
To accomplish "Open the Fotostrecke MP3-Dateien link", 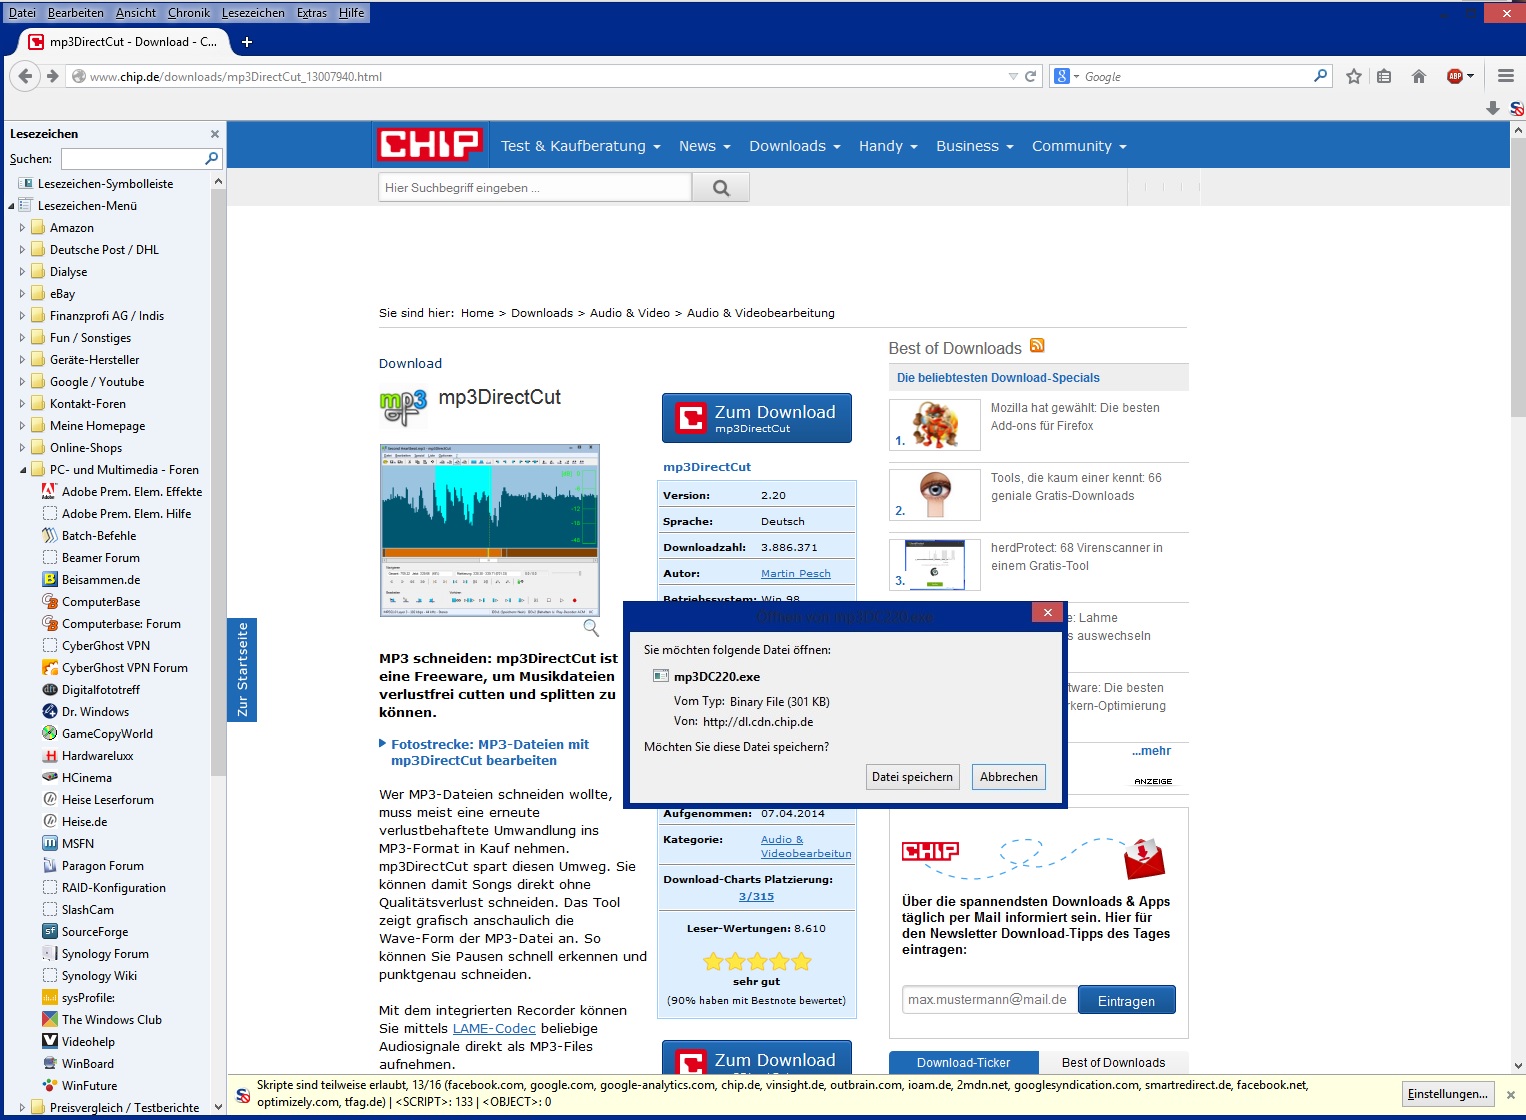I will (x=490, y=752).
